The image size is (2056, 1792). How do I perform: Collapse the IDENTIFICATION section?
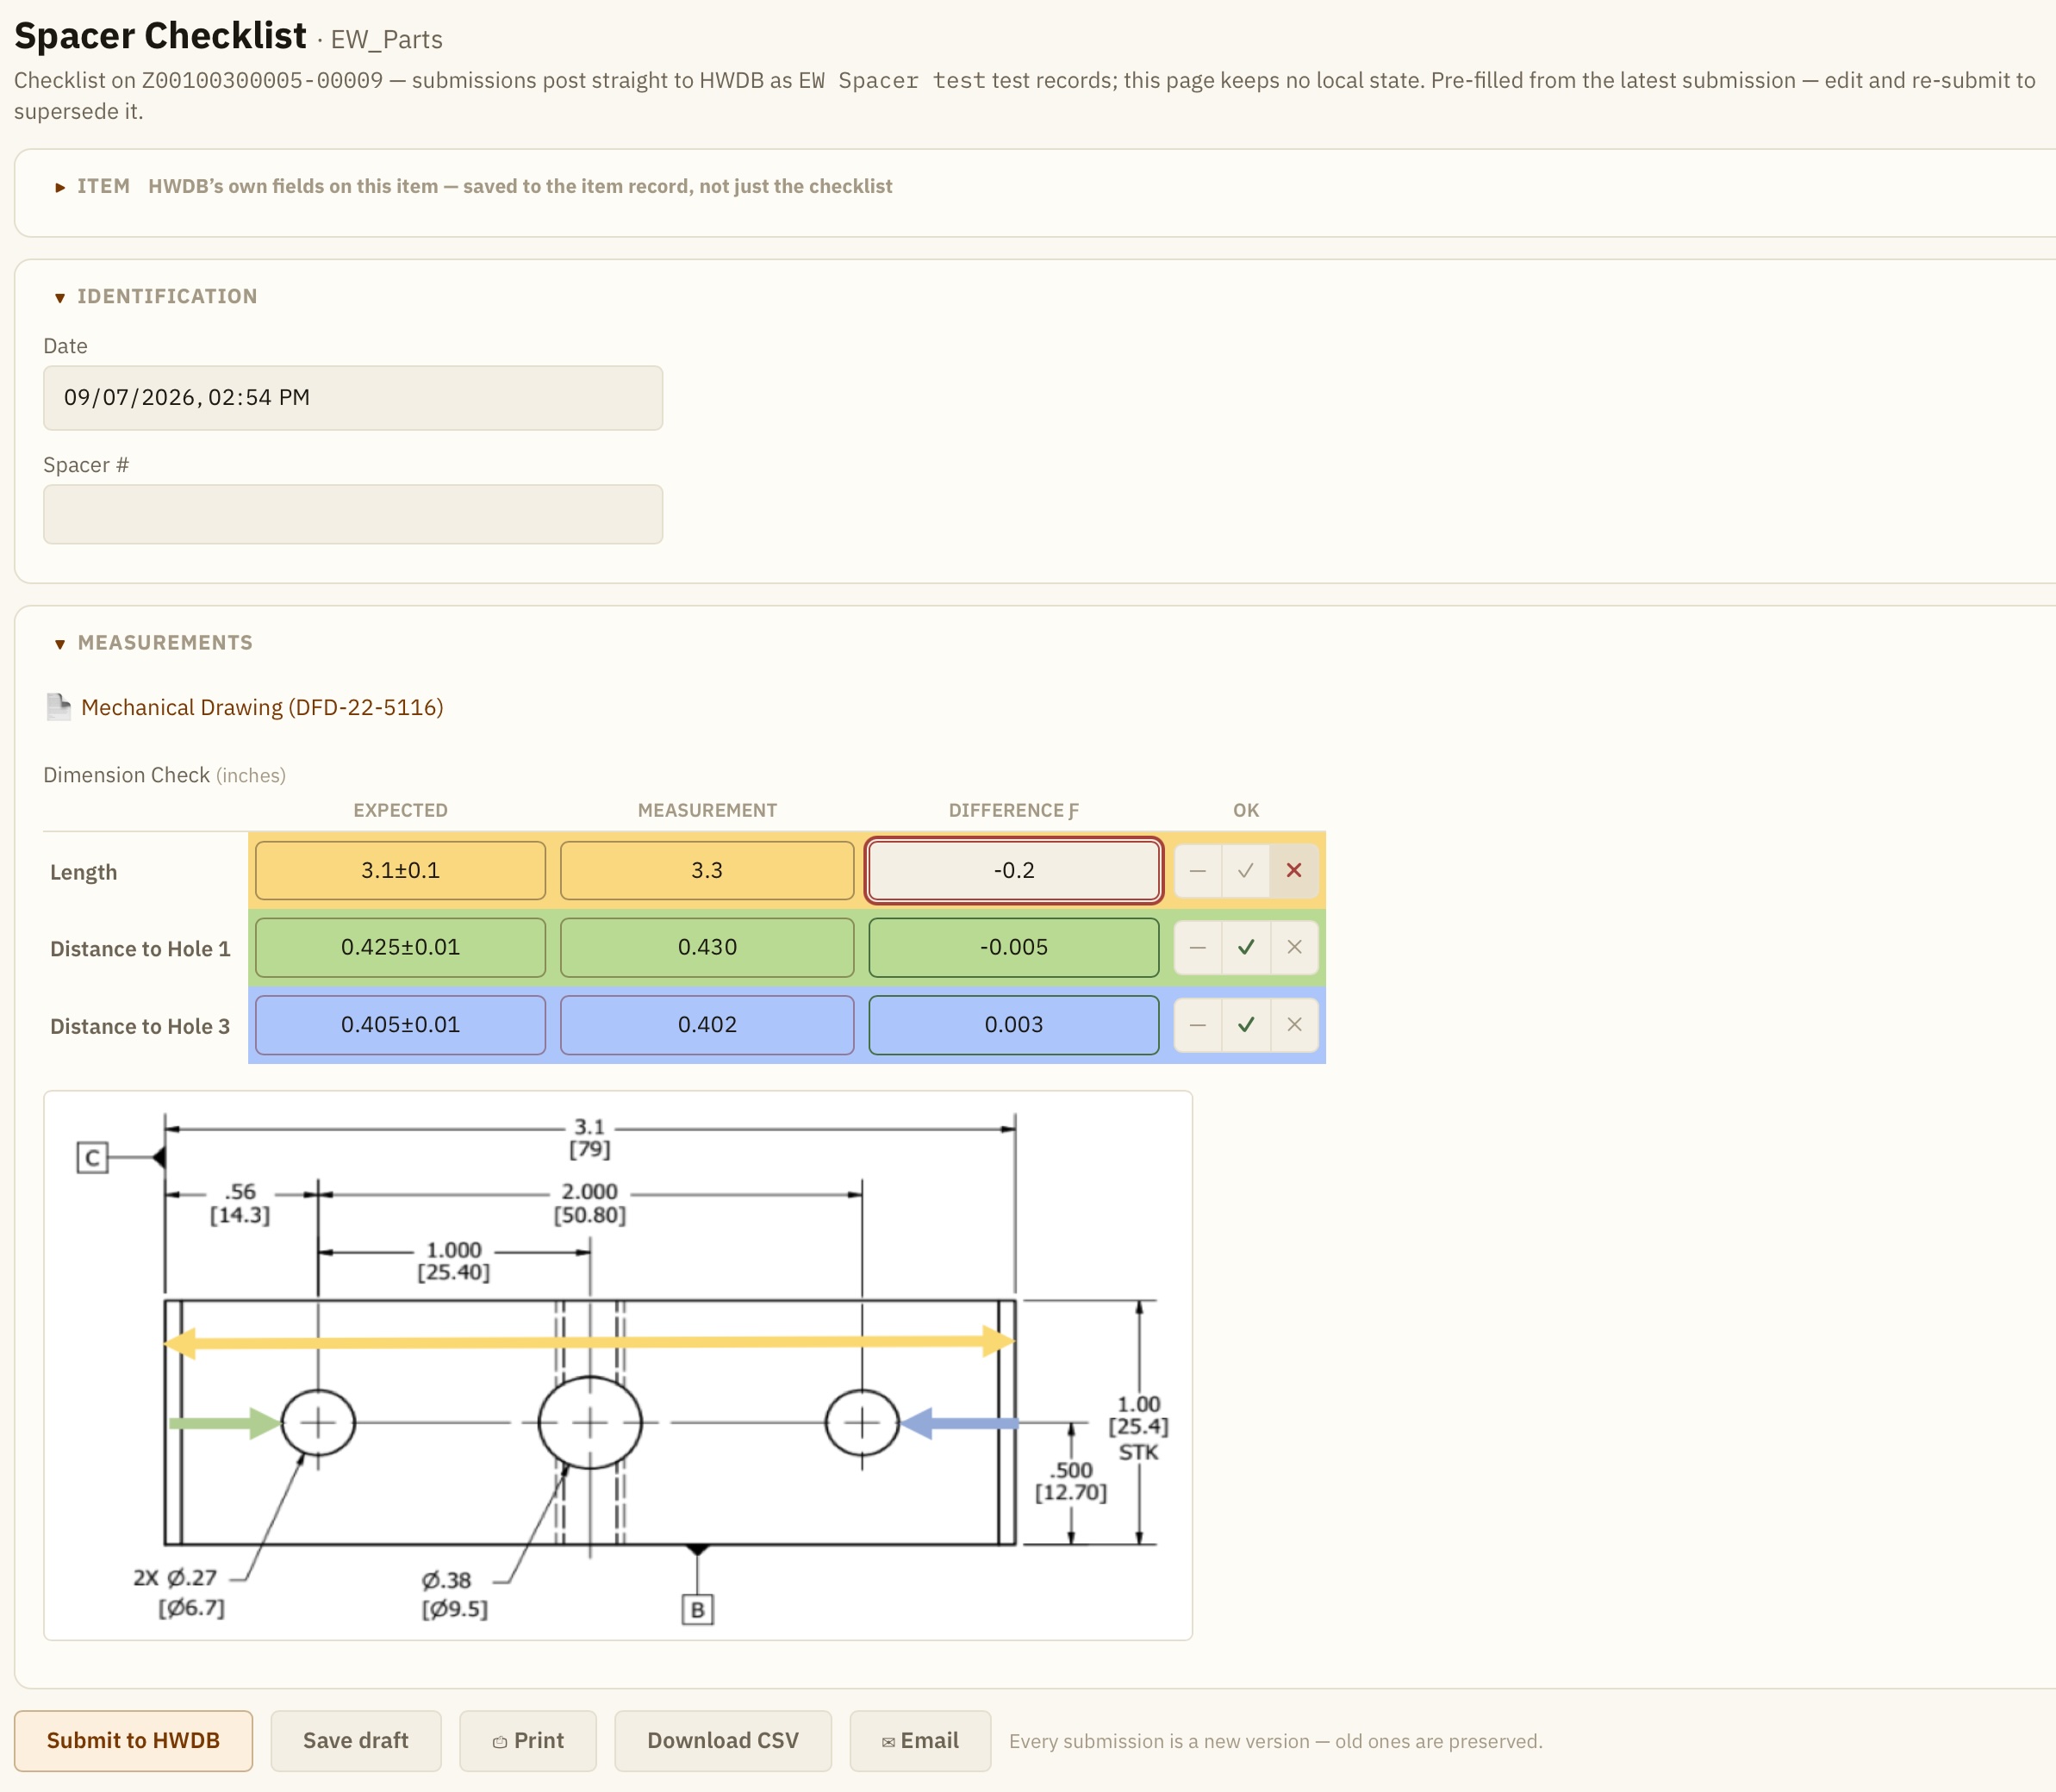pos(60,297)
